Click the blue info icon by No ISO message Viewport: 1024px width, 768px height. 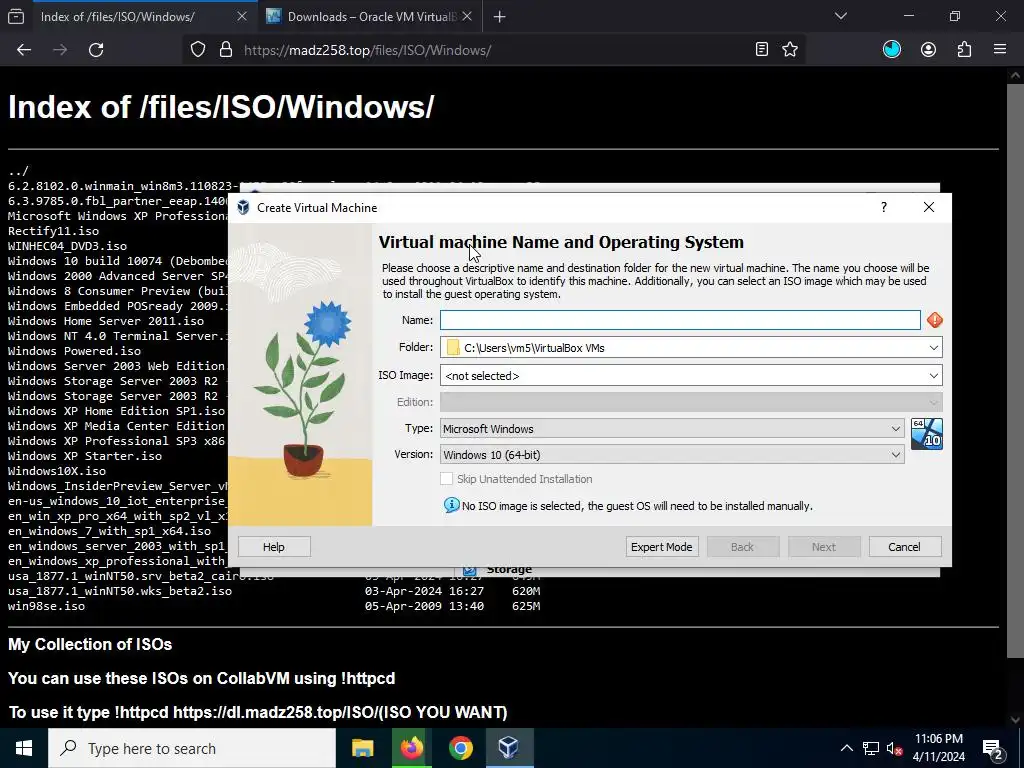451,505
